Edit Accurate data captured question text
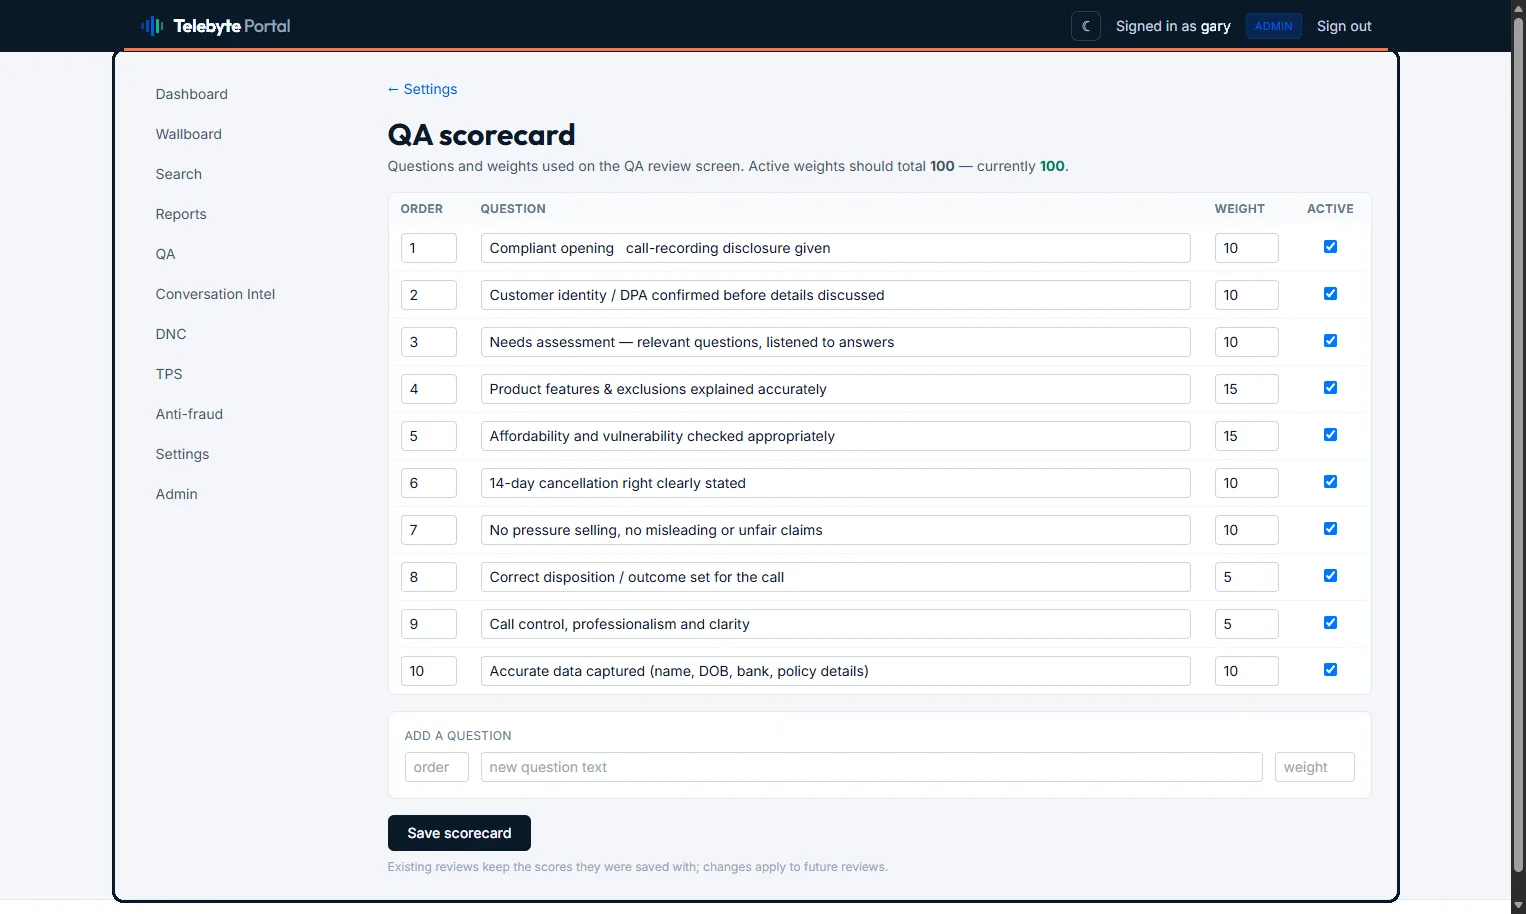The image size is (1526, 914). 835,671
